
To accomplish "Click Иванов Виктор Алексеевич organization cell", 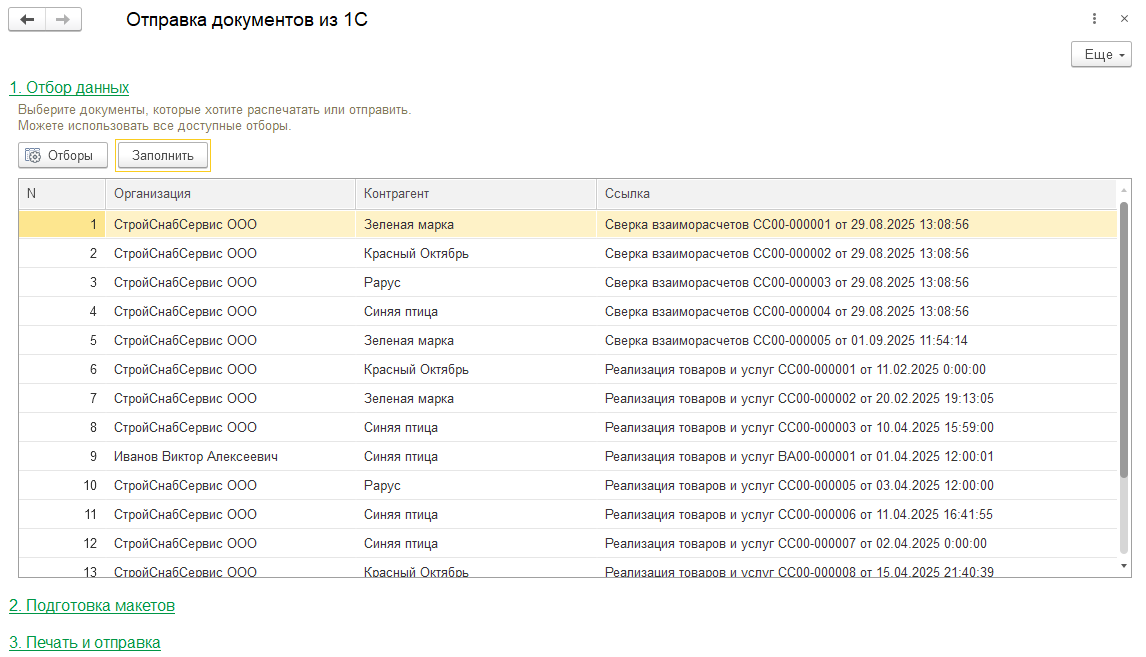I will pyautogui.click(x=230, y=457).
